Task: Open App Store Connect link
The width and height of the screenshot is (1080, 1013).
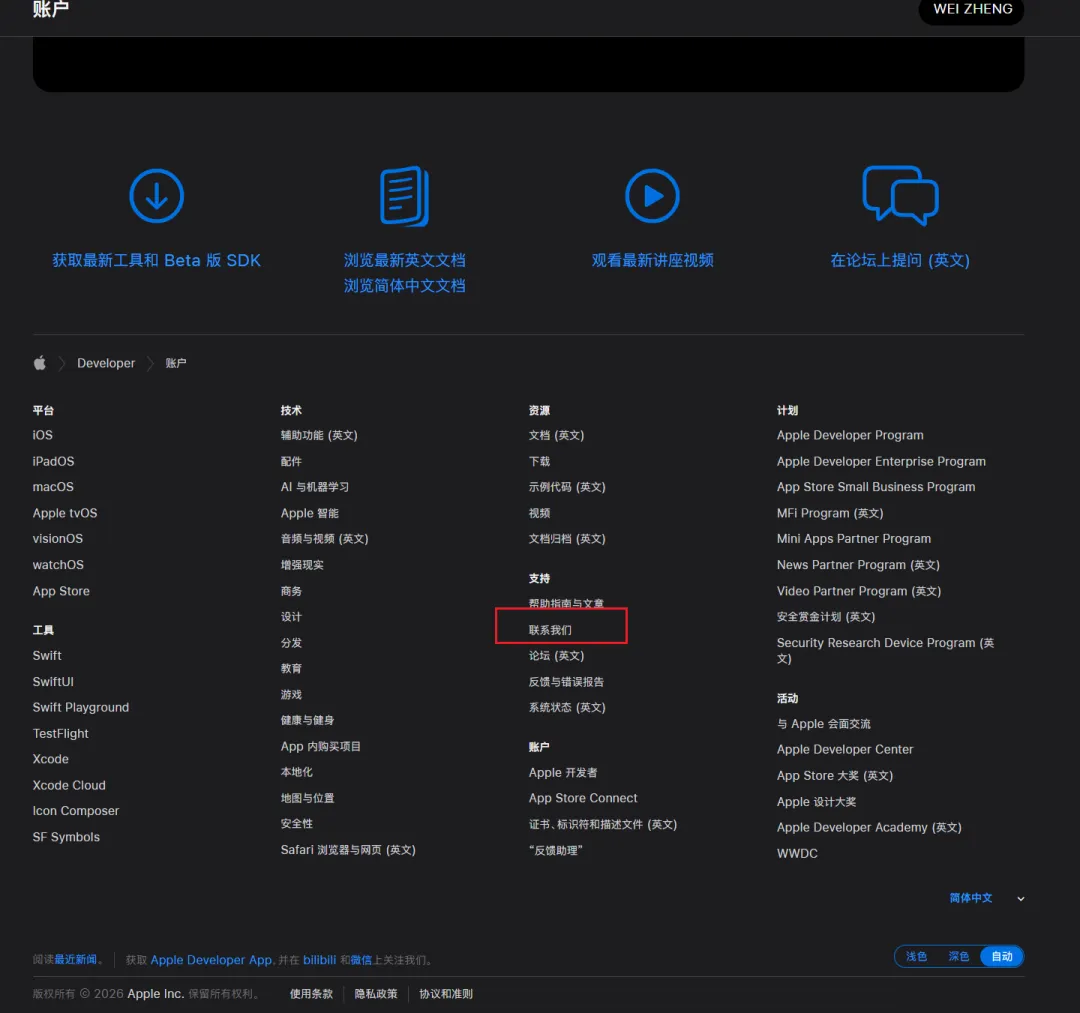Action: click(x=583, y=798)
